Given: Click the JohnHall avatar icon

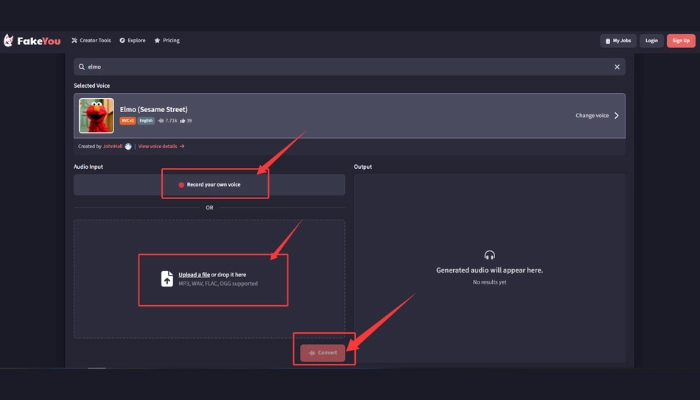Looking at the screenshot, I should [128, 146].
